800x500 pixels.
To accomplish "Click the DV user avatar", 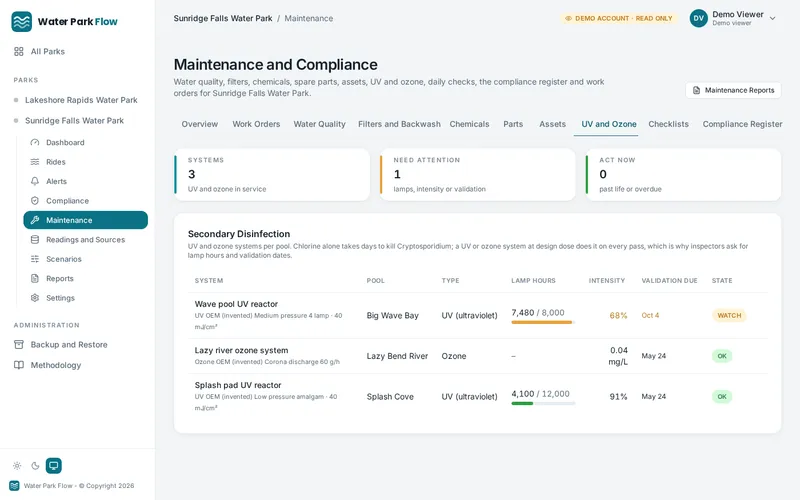I will [698, 18].
